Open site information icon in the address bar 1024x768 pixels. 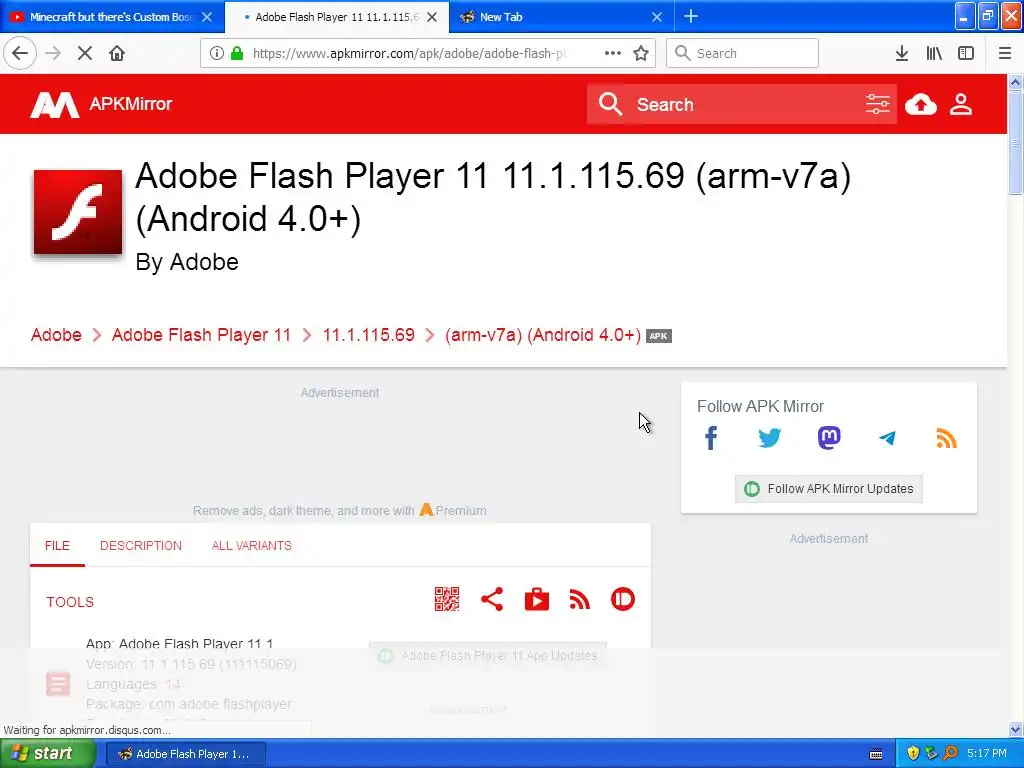pos(217,54)
